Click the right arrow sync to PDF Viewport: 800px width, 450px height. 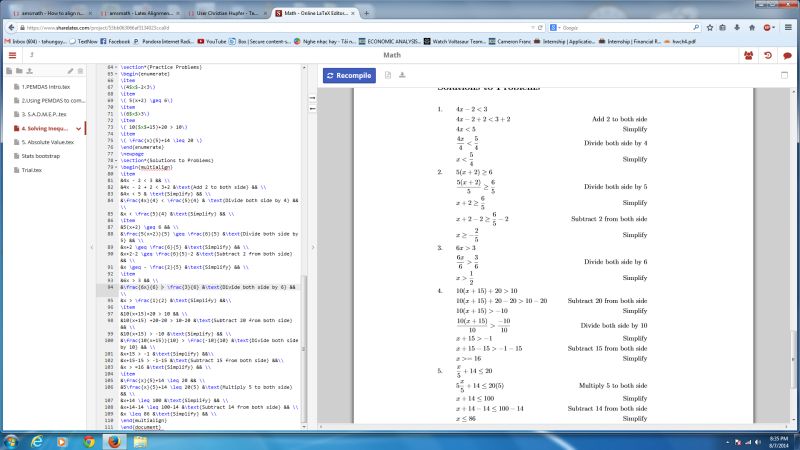312,97
